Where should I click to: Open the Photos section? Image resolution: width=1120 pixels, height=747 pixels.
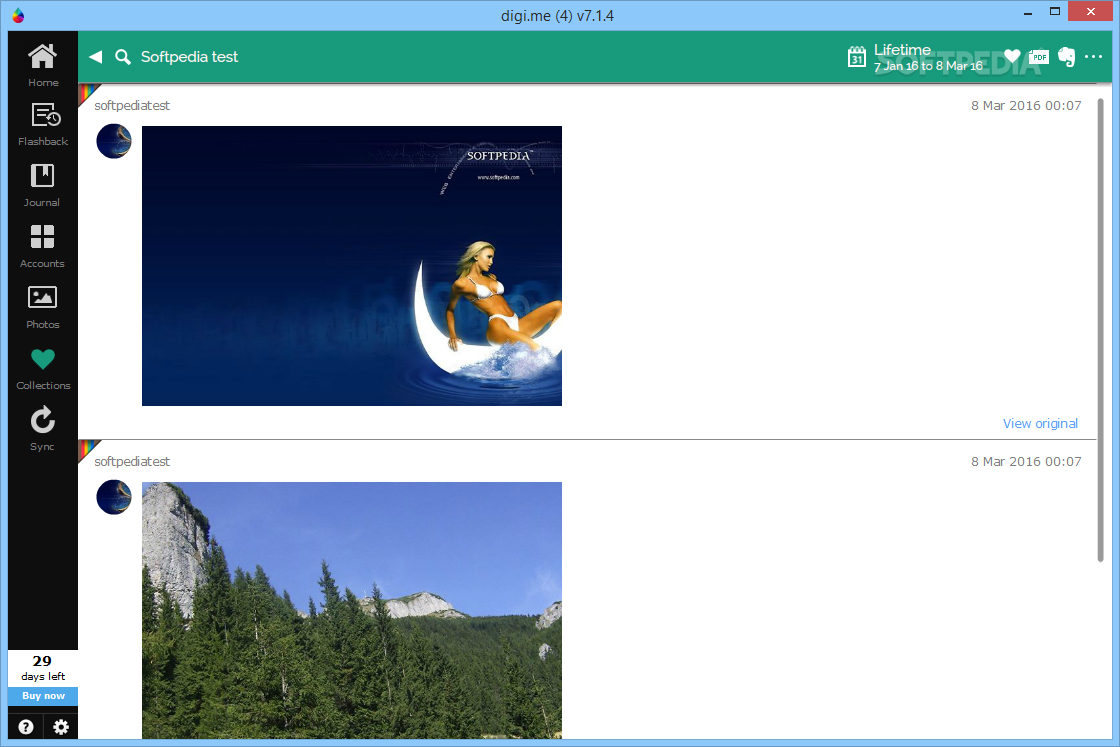[43, 308]
